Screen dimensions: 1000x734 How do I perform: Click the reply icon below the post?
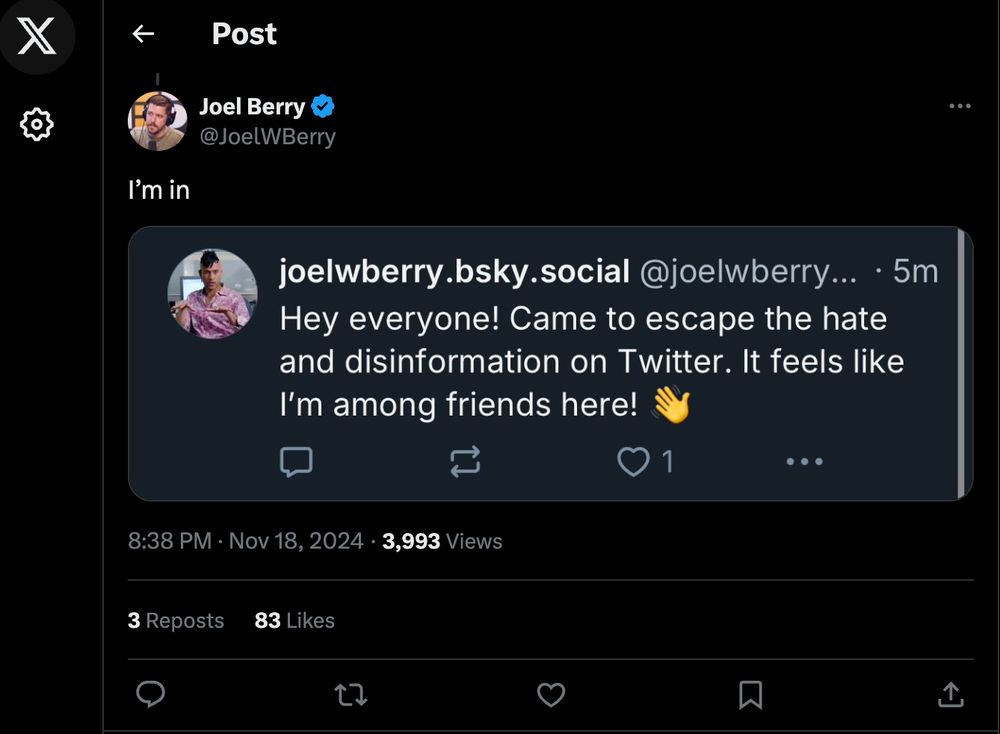coord(151,694)
